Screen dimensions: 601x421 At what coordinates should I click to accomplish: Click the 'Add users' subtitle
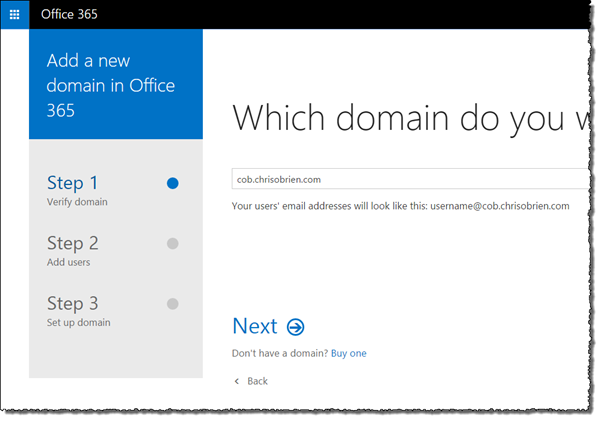pyautogui.click(x=69, y=262)
